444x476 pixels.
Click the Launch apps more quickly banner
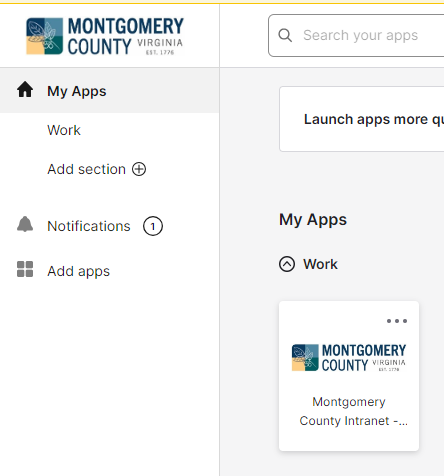(362, 119)
